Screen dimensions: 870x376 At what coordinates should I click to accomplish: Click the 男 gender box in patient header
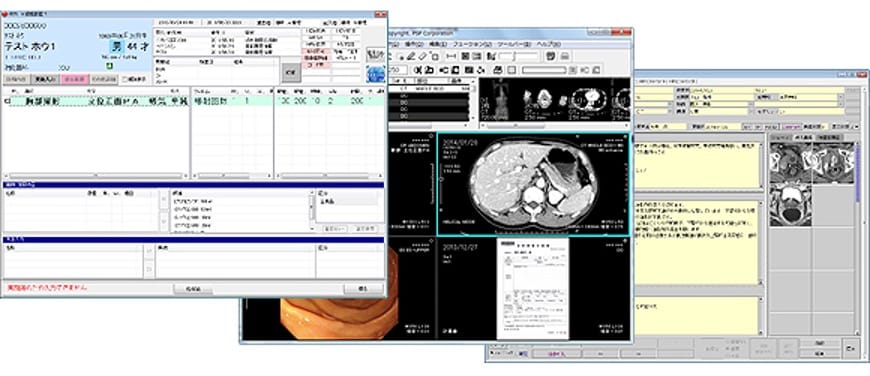coord(117,47)
